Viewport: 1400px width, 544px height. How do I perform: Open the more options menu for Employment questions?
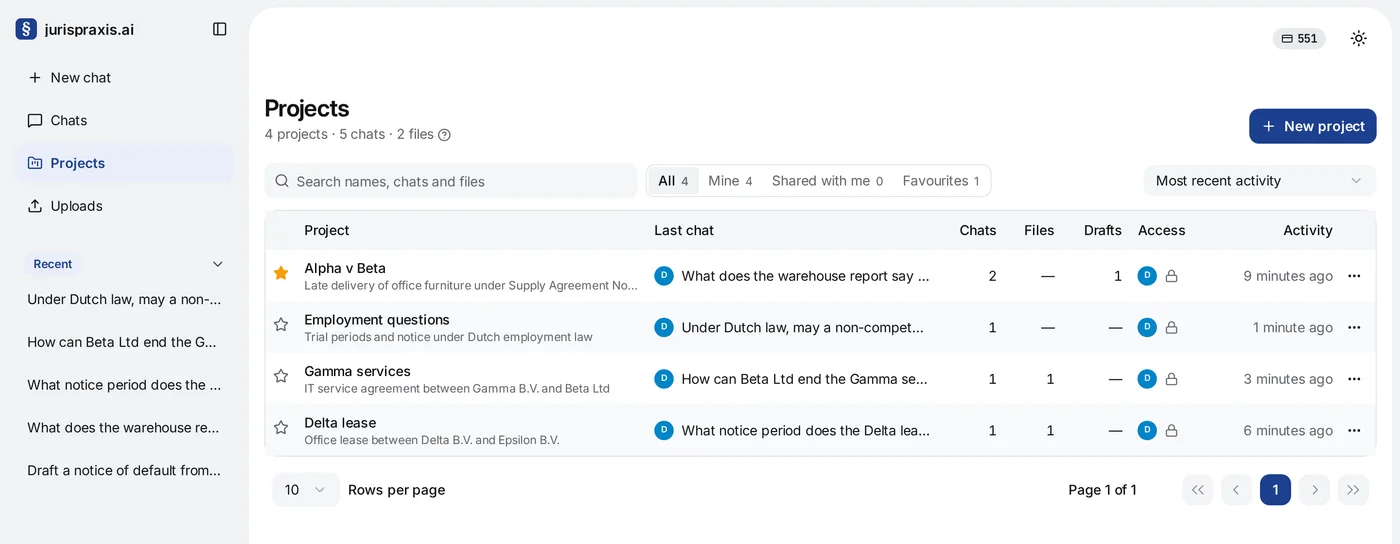point(1354,327)
